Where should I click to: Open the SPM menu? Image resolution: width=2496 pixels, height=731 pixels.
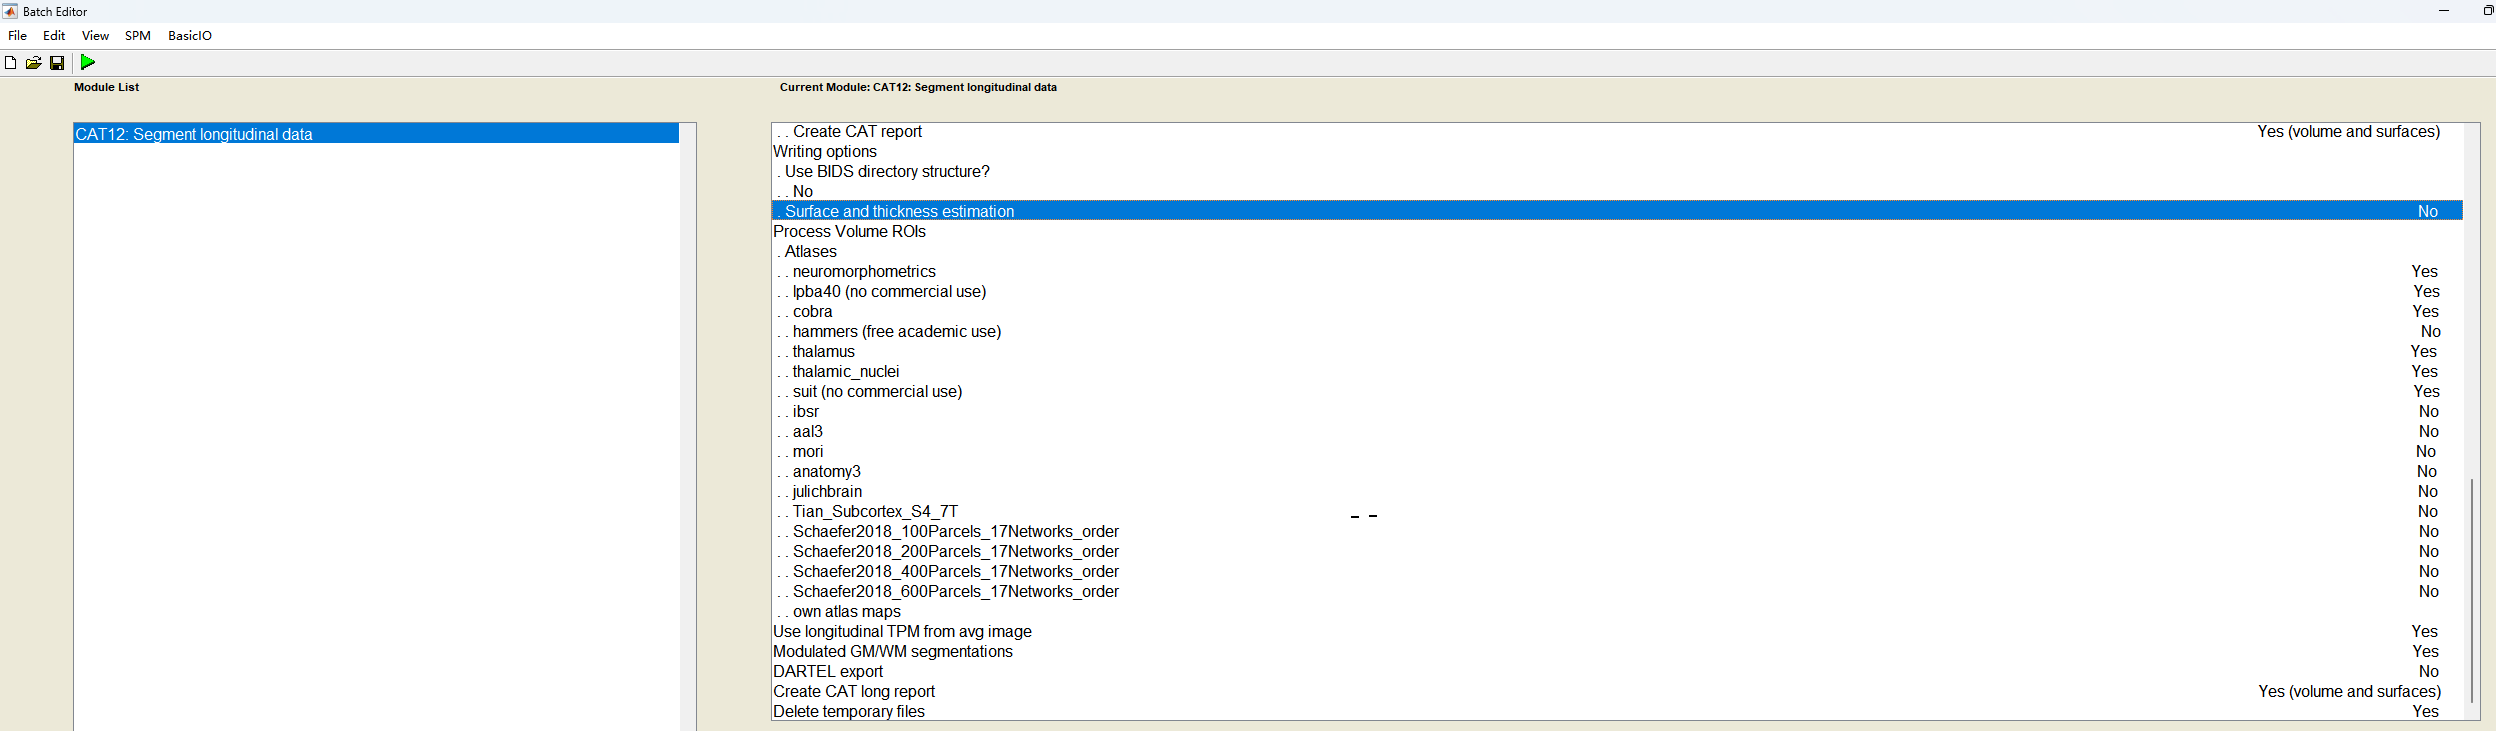pos(137,36)
